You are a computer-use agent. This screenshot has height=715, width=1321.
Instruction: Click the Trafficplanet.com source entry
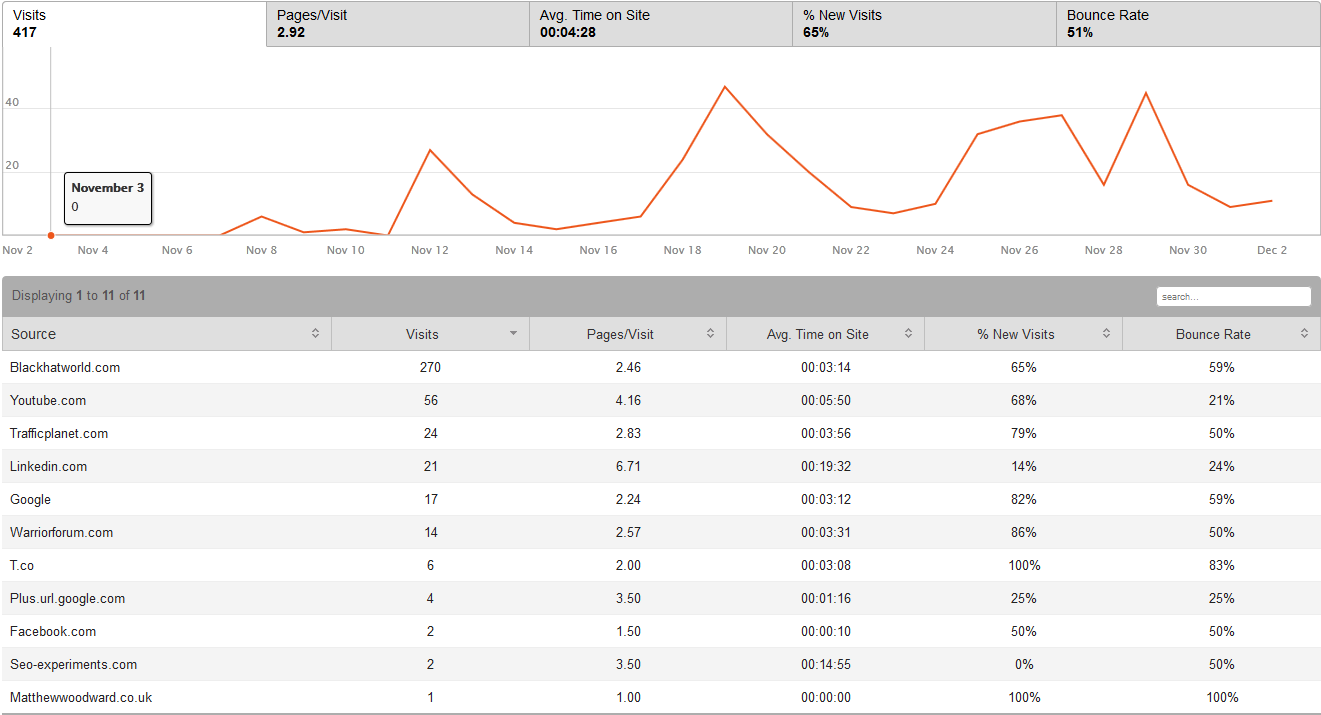59,433
